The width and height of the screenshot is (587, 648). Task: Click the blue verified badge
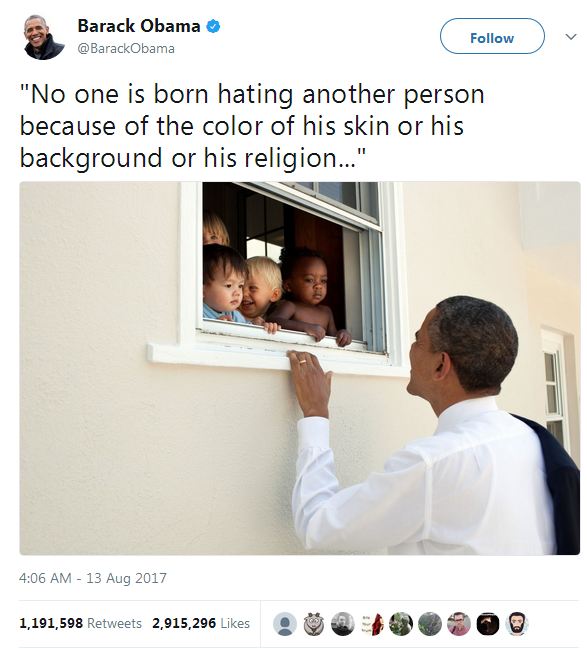tap(213, 26)
